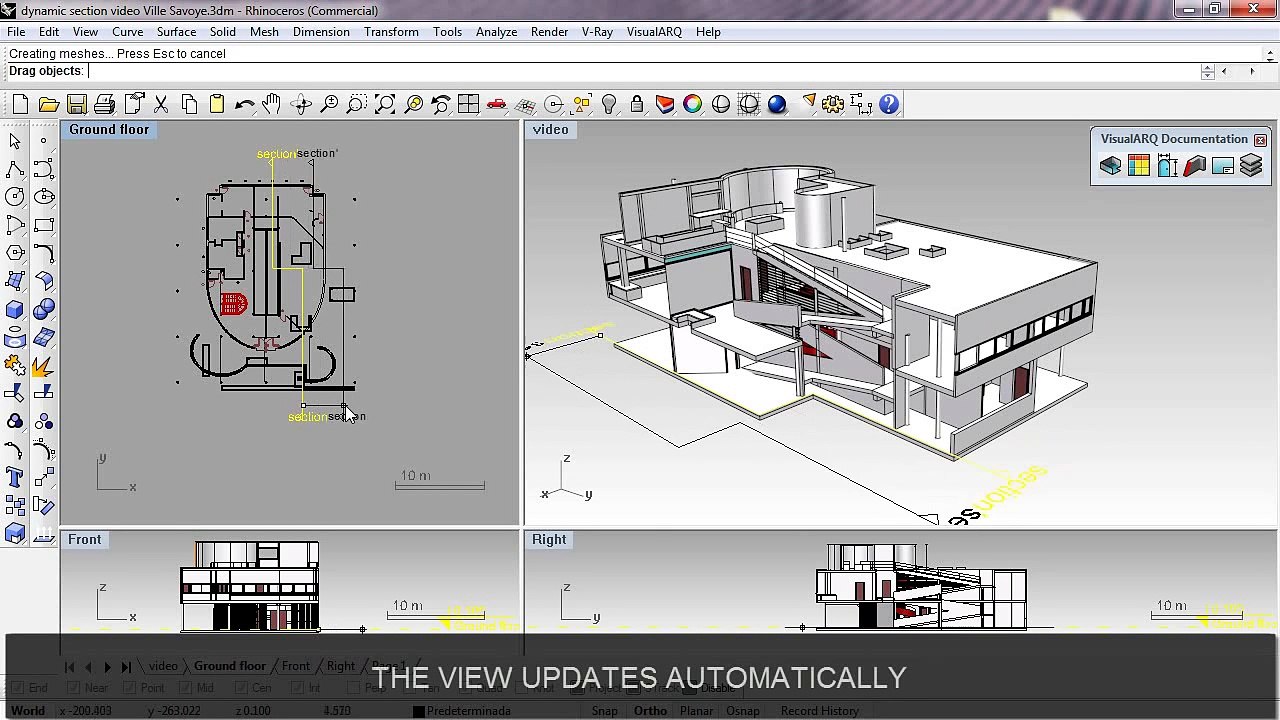Toggle the Osnap status bar pane
Image resolution: width=1280 pixels, height=720 pixels.
pyautogui.click(x=743, y=711)
